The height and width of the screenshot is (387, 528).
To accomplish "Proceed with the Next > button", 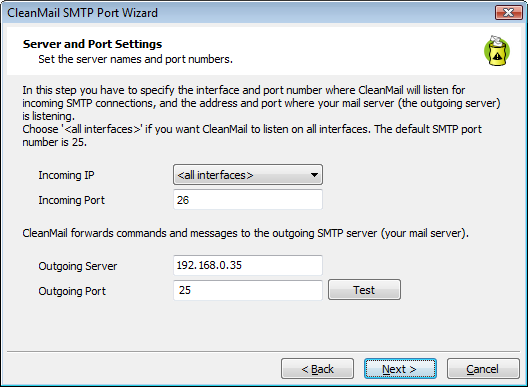I will 400,369.
